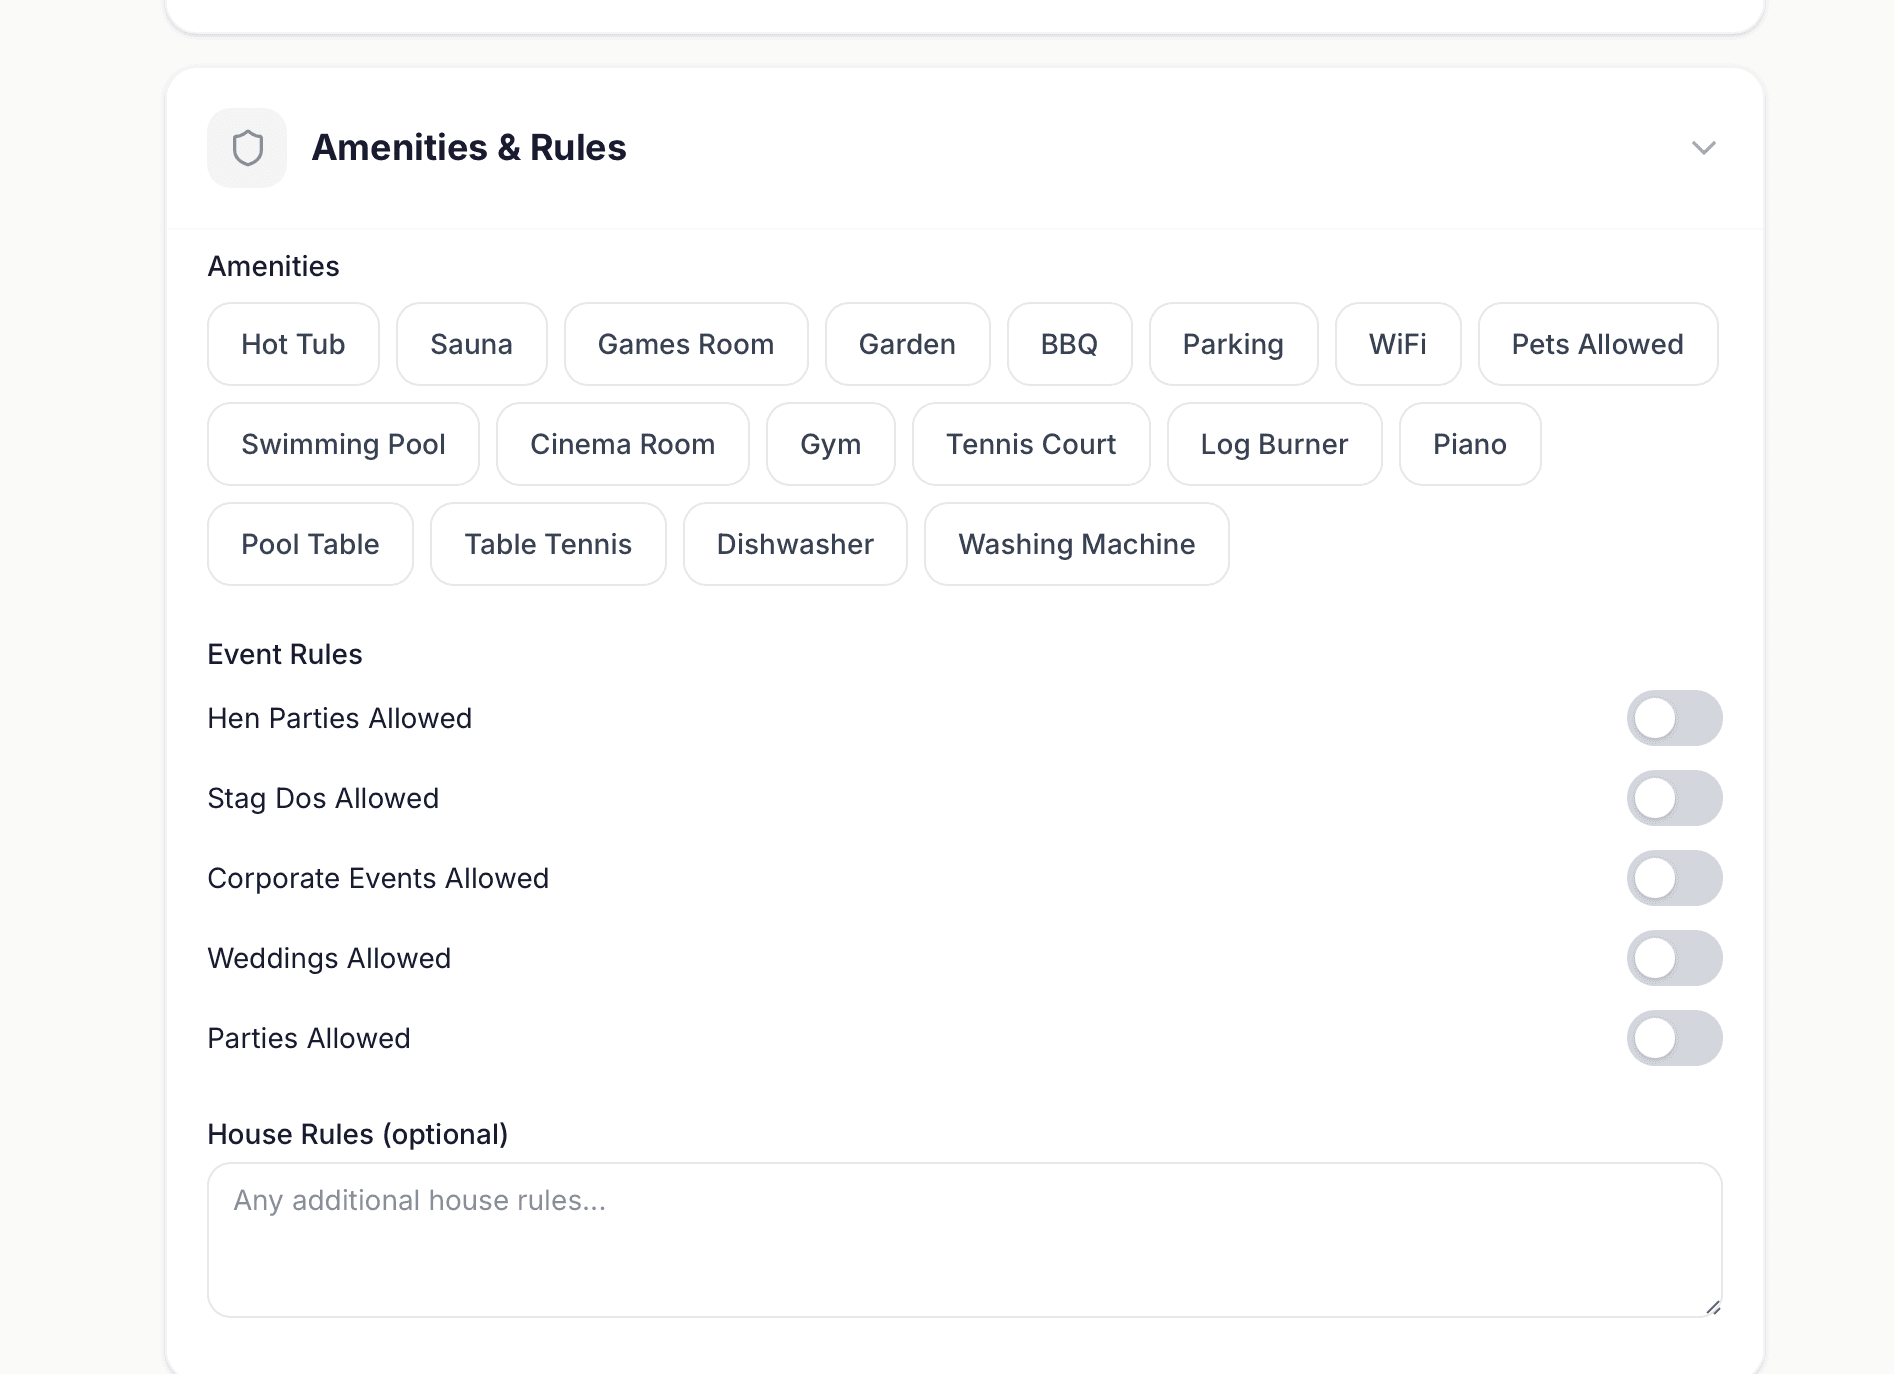
Task: Grab the House Rules textarea resize handle
Action: click(1712, 1307)
